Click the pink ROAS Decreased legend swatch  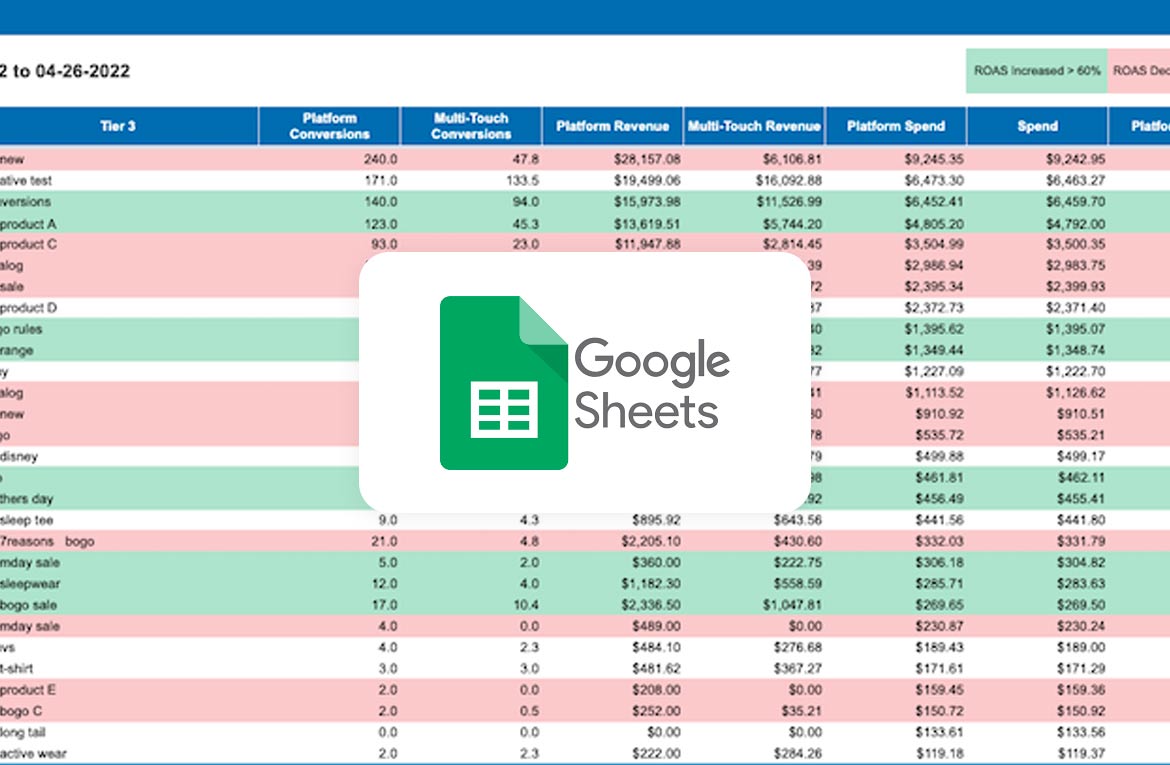pos(1139,71)
